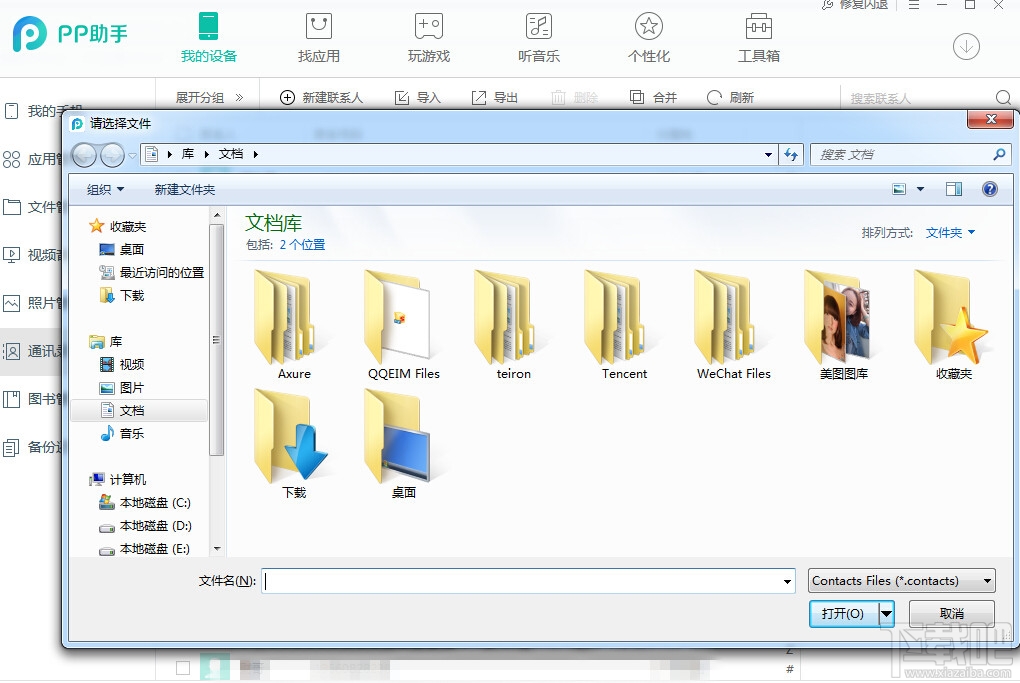Open the 听音乐 music icon
The width and height of the screenshot is (1020, 683).
point(538,27)
